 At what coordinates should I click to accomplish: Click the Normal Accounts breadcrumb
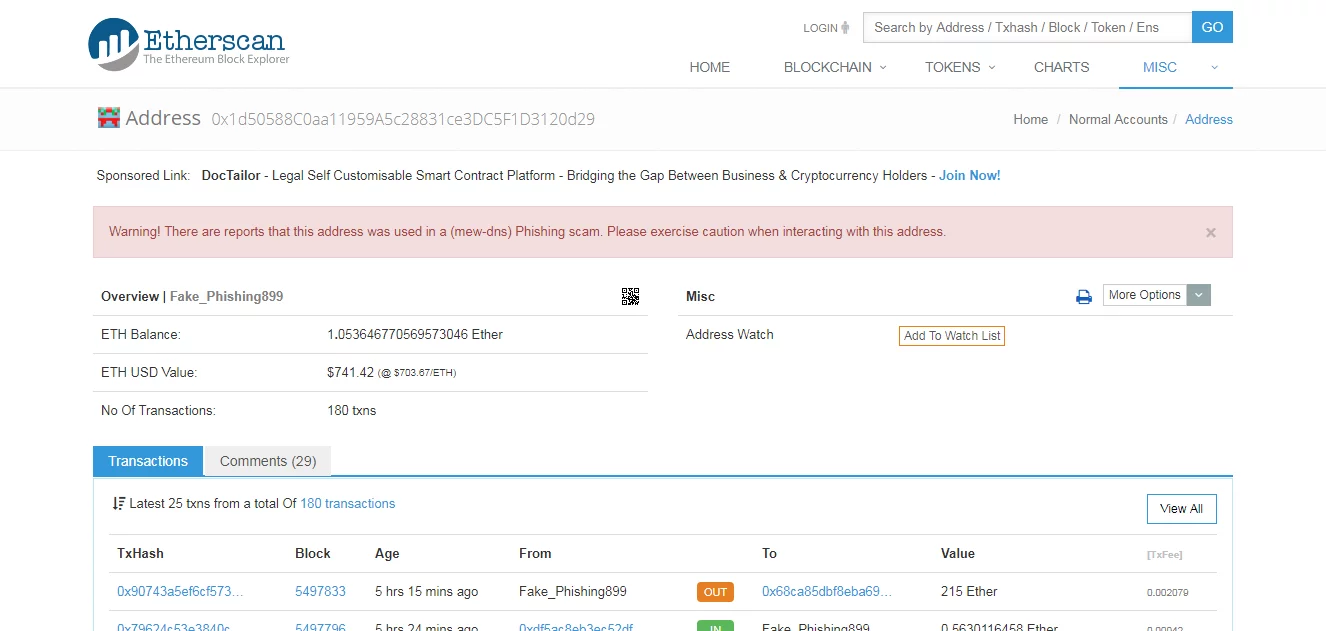(x=1118, y=119)
